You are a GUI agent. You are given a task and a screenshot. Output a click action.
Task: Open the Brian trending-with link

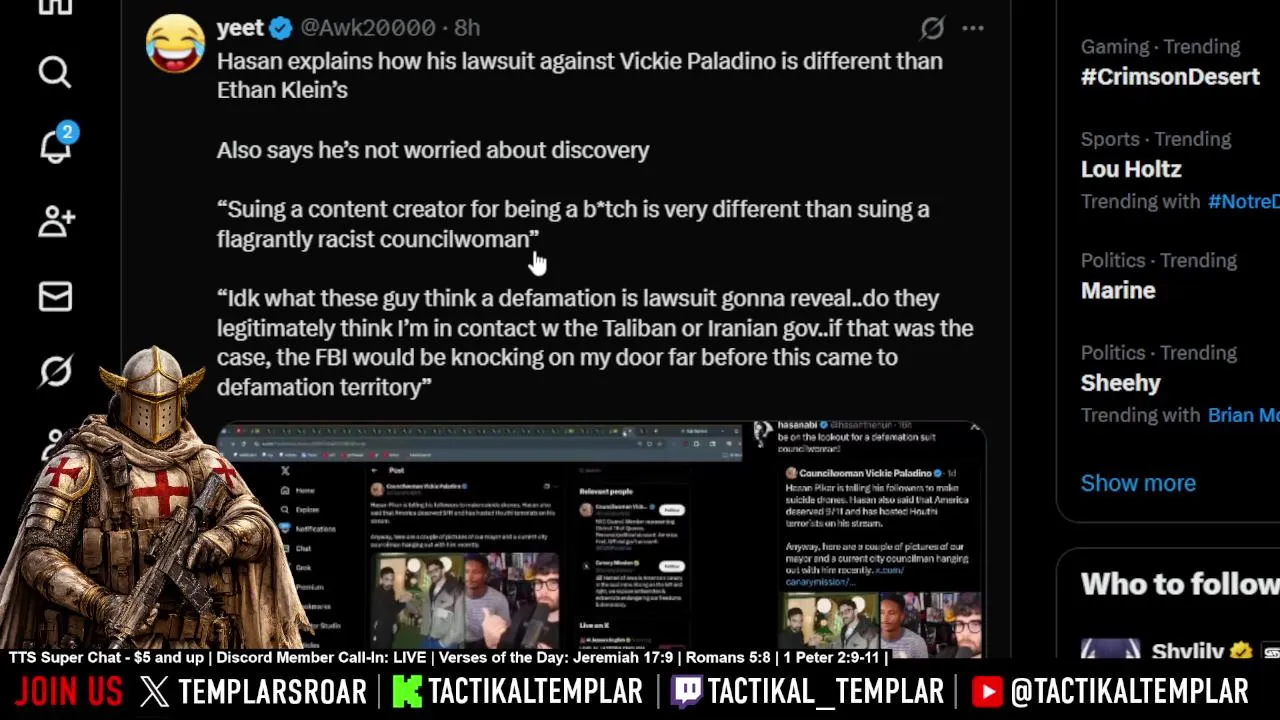point(1243,415)
